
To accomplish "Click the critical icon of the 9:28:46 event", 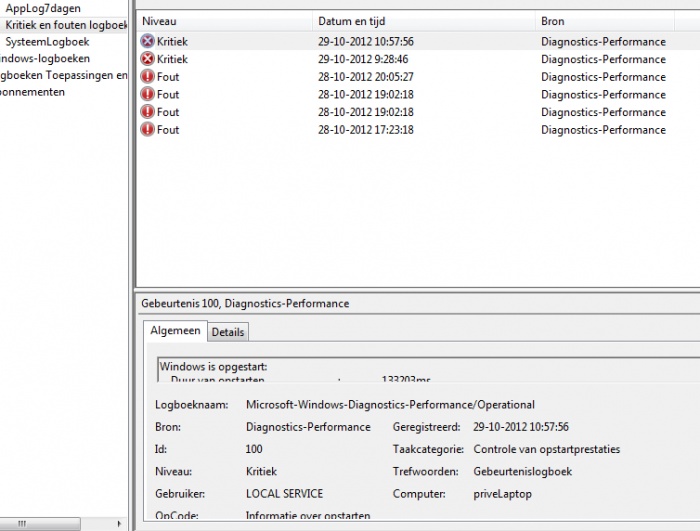I will pyautogui.click(x=148, y=59).
